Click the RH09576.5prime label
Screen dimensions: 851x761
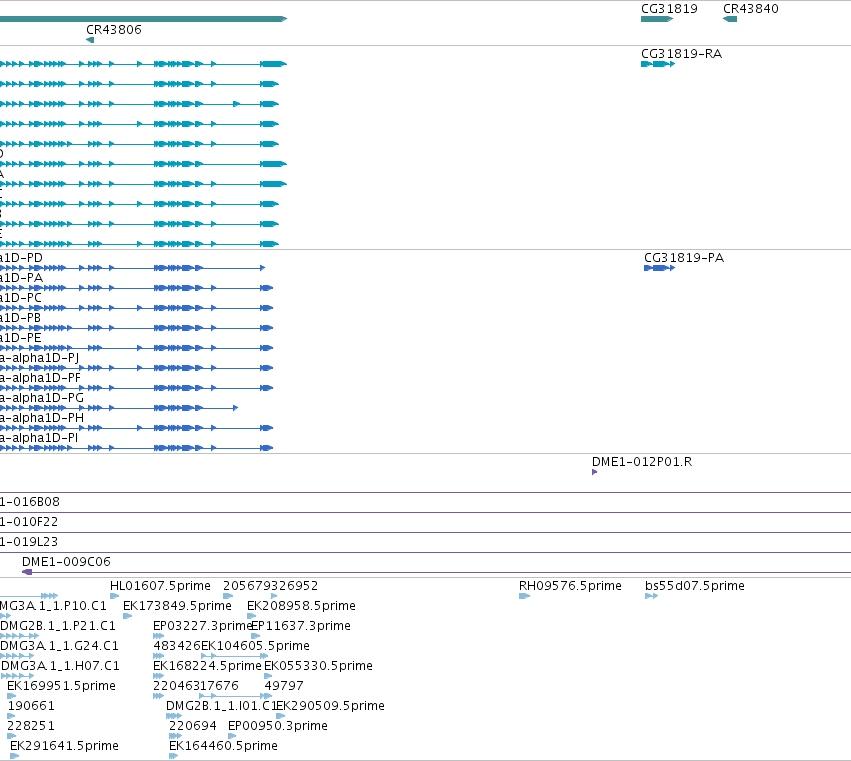pyautogui.click(x=570, y=586)
